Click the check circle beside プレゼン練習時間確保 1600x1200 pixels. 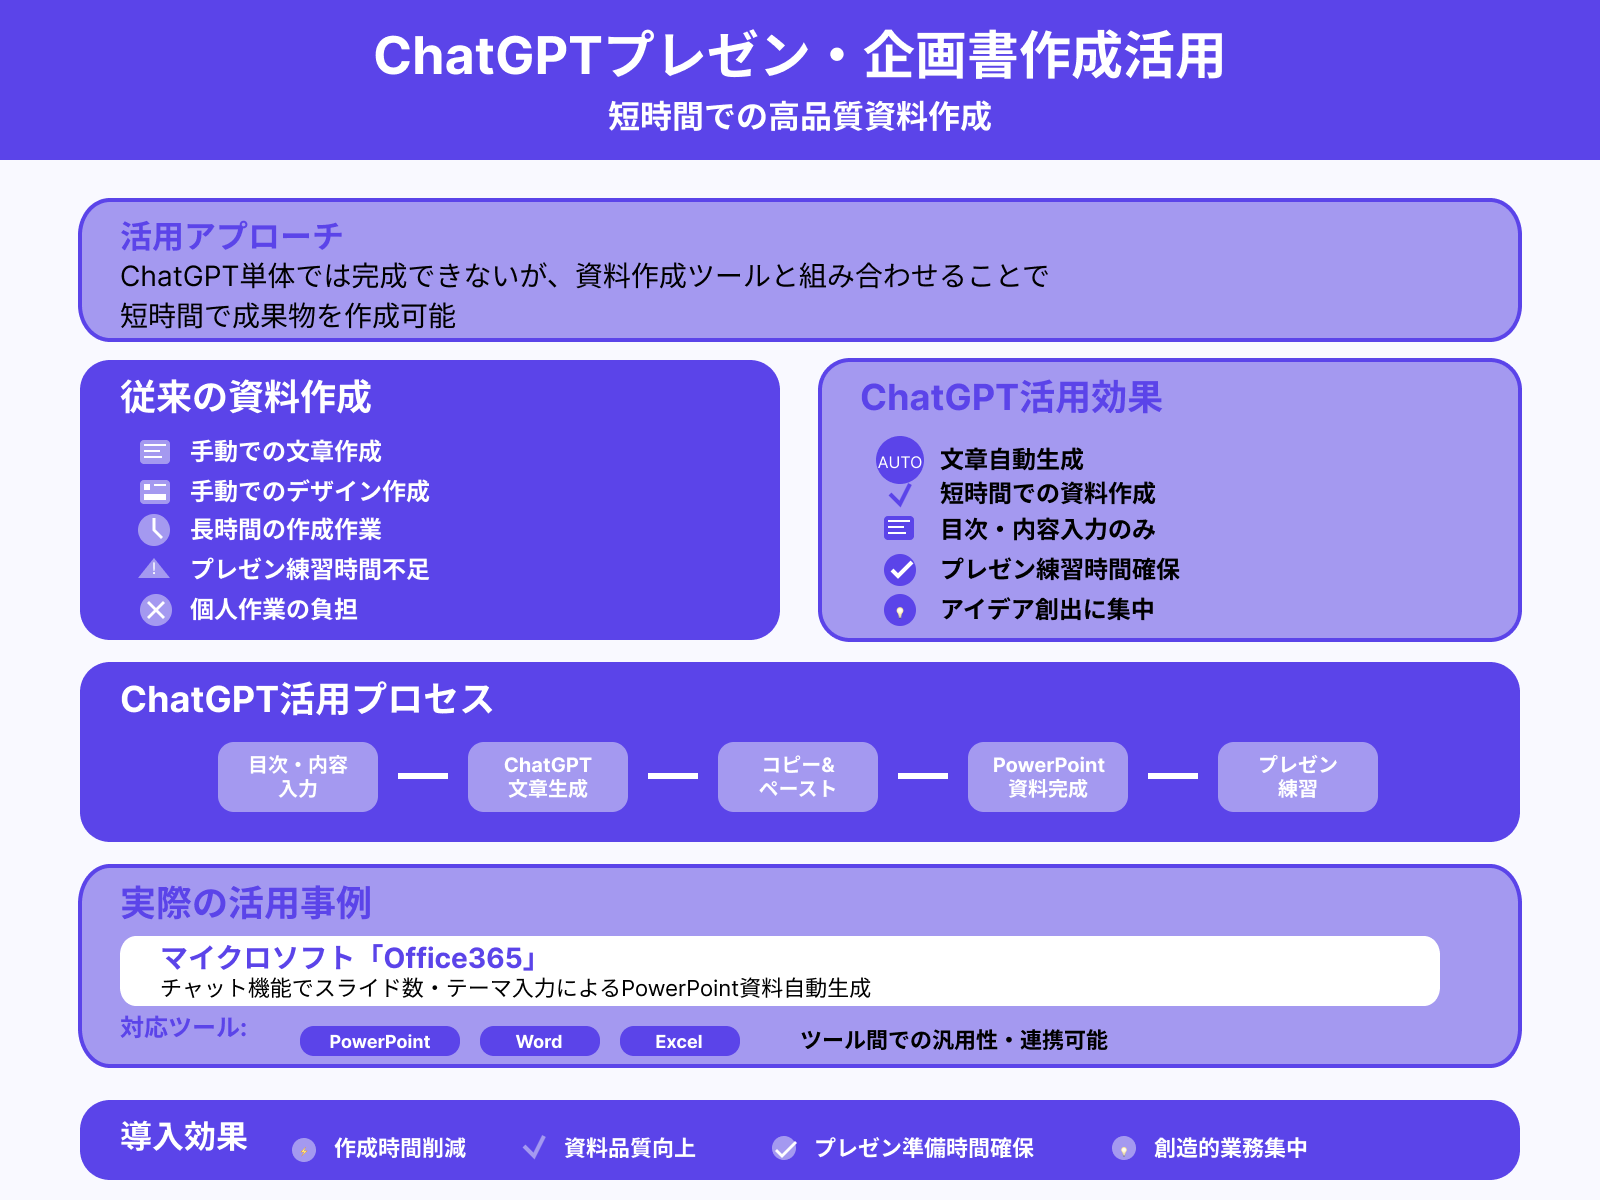(900, 569)
